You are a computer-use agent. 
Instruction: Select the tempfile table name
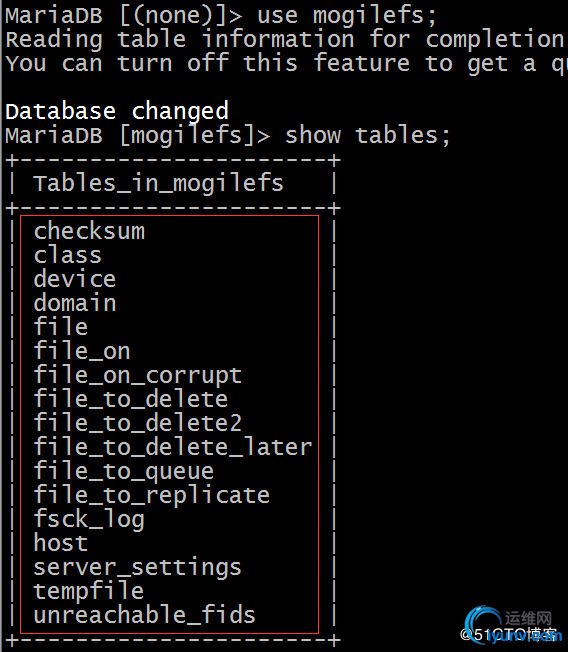coord(89,592)
